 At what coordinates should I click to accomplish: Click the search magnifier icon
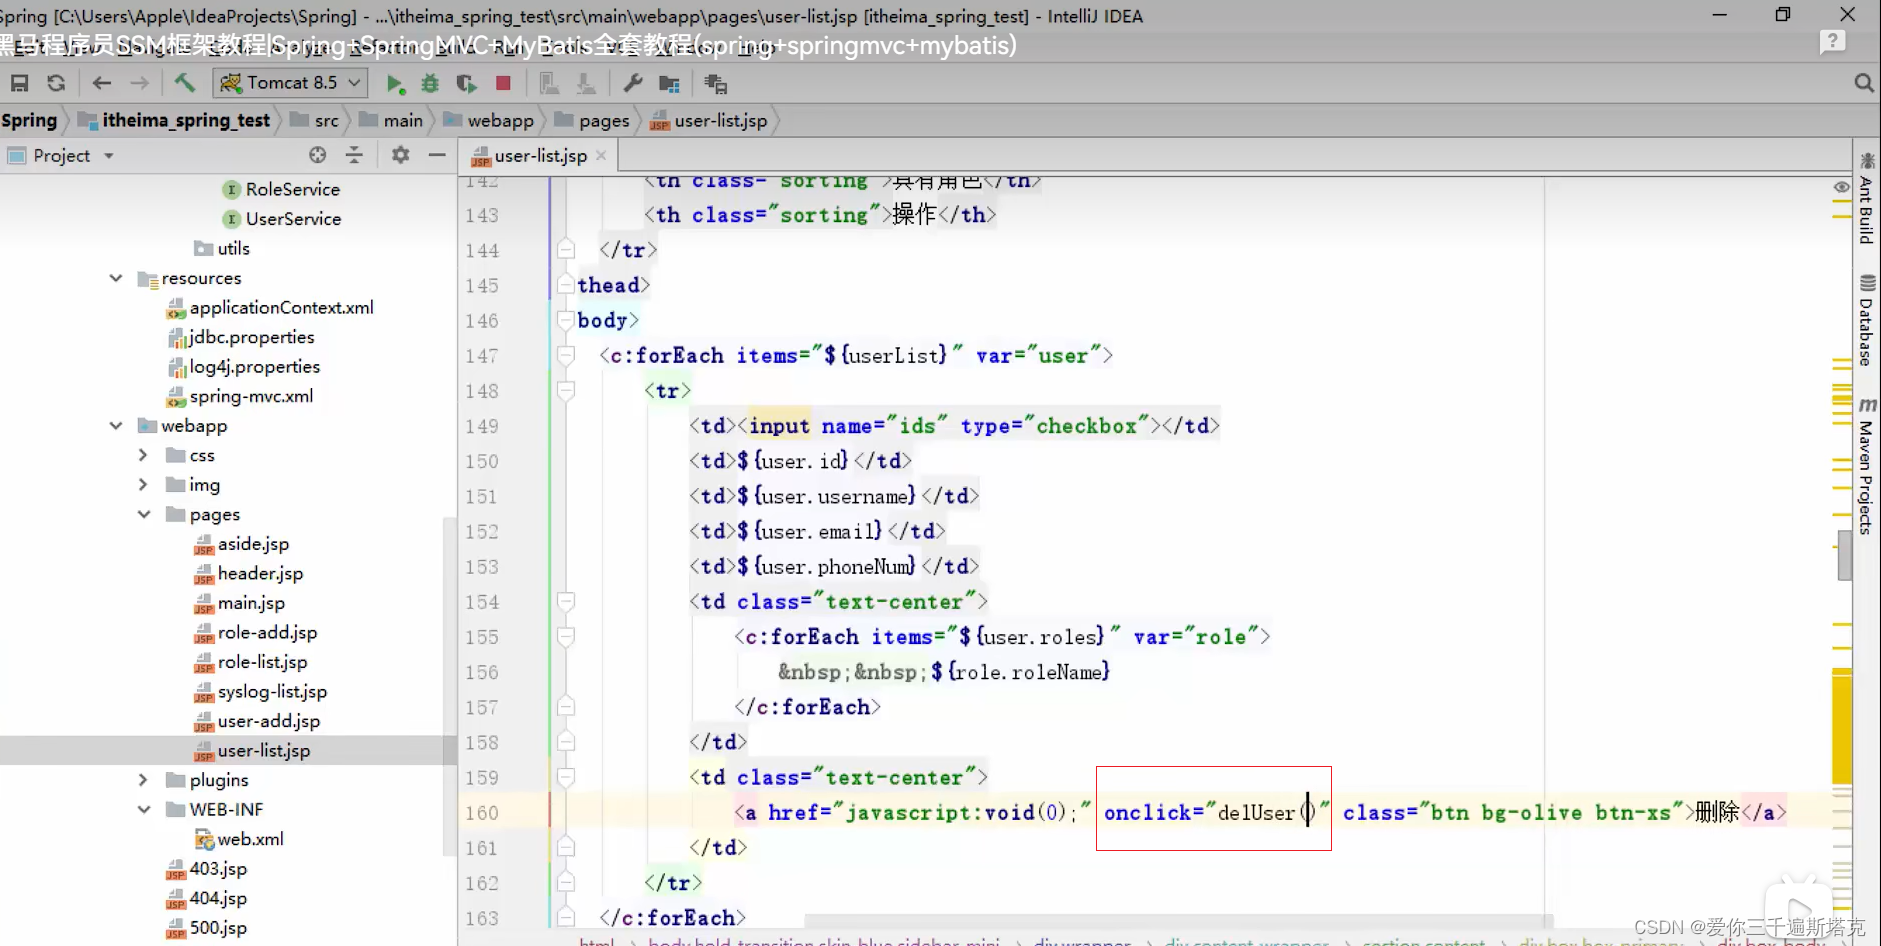coord(1864,83)
